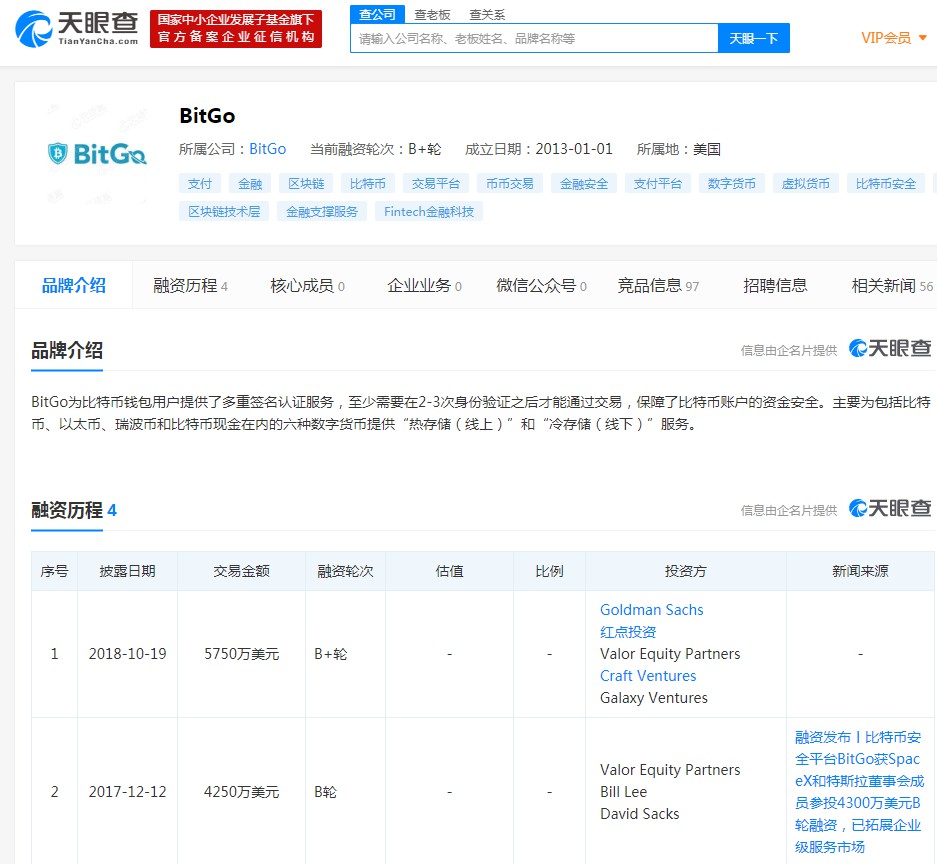Click the 币币交易 tag
This screenshot has width=937, height=864.
(510, 183)
